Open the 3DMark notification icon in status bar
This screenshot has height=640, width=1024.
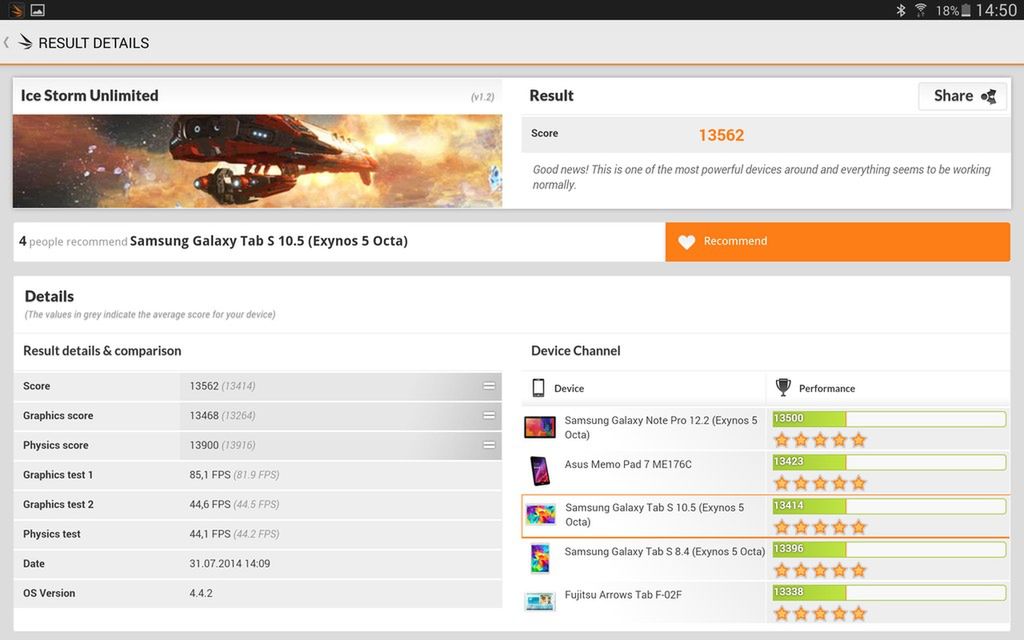point(16,10)
